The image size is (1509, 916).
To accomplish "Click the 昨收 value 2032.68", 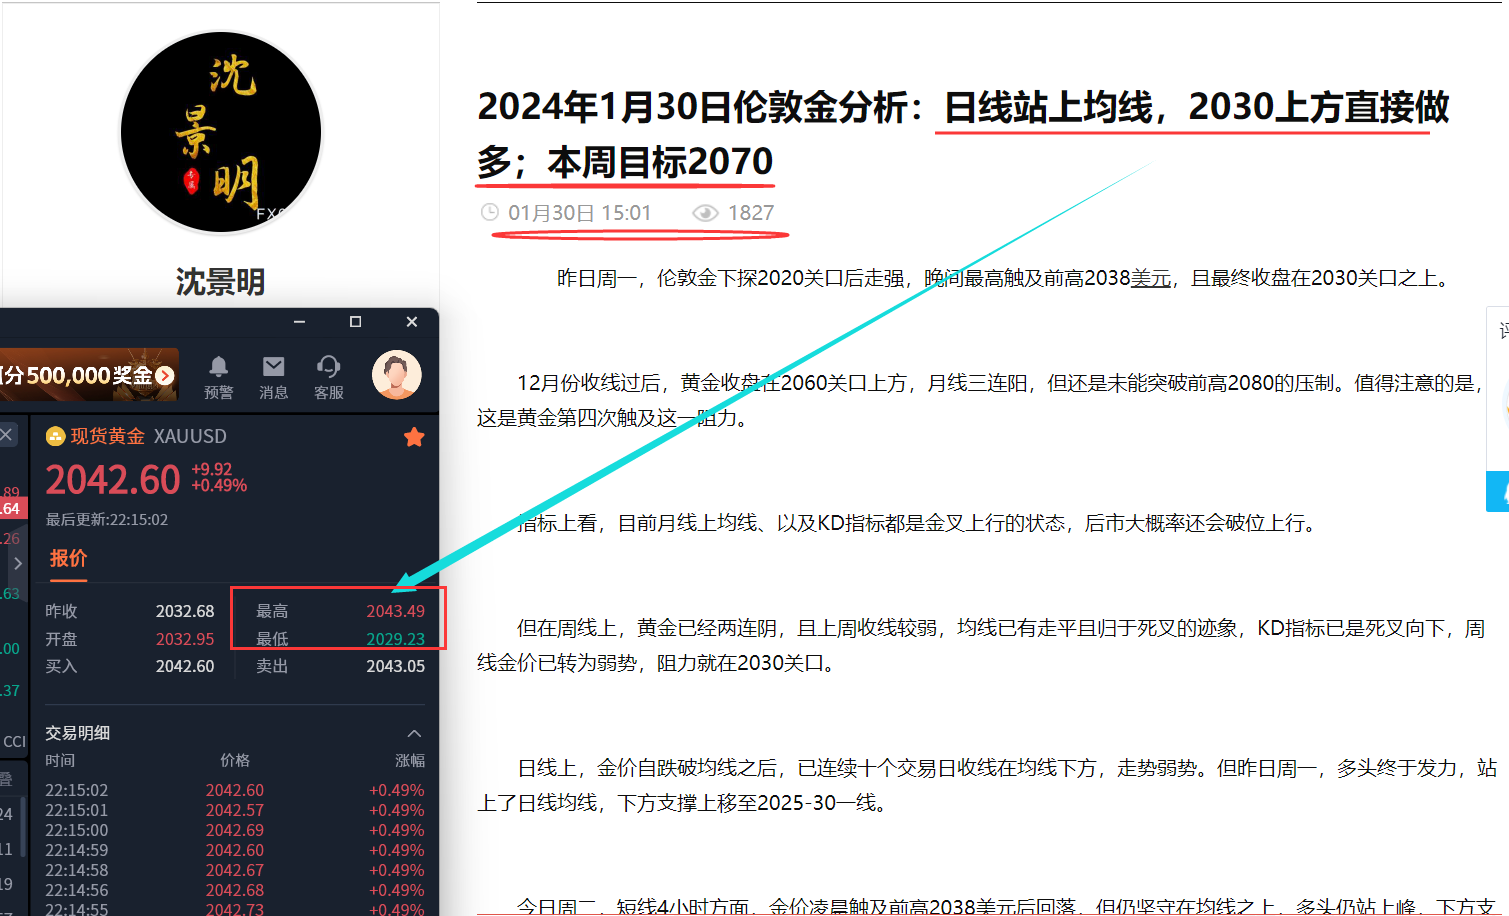I will point(185,611).
